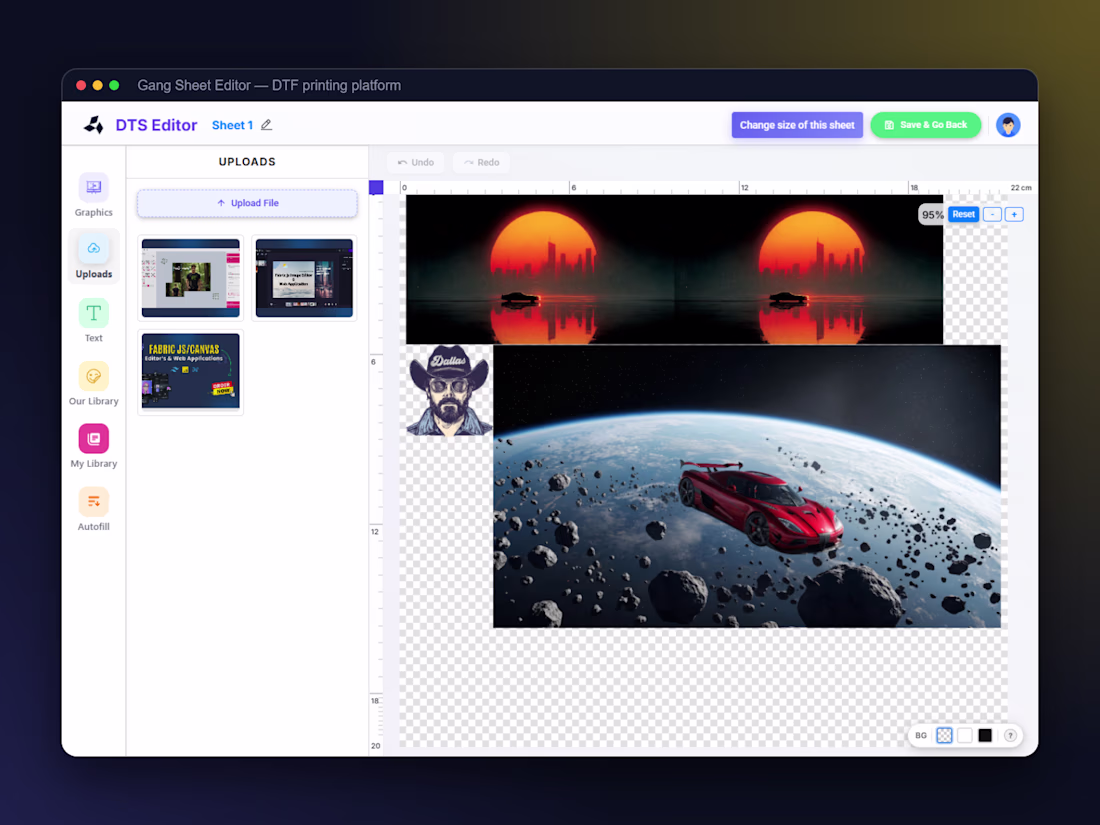Open Our Library panel

coord(93,383)
